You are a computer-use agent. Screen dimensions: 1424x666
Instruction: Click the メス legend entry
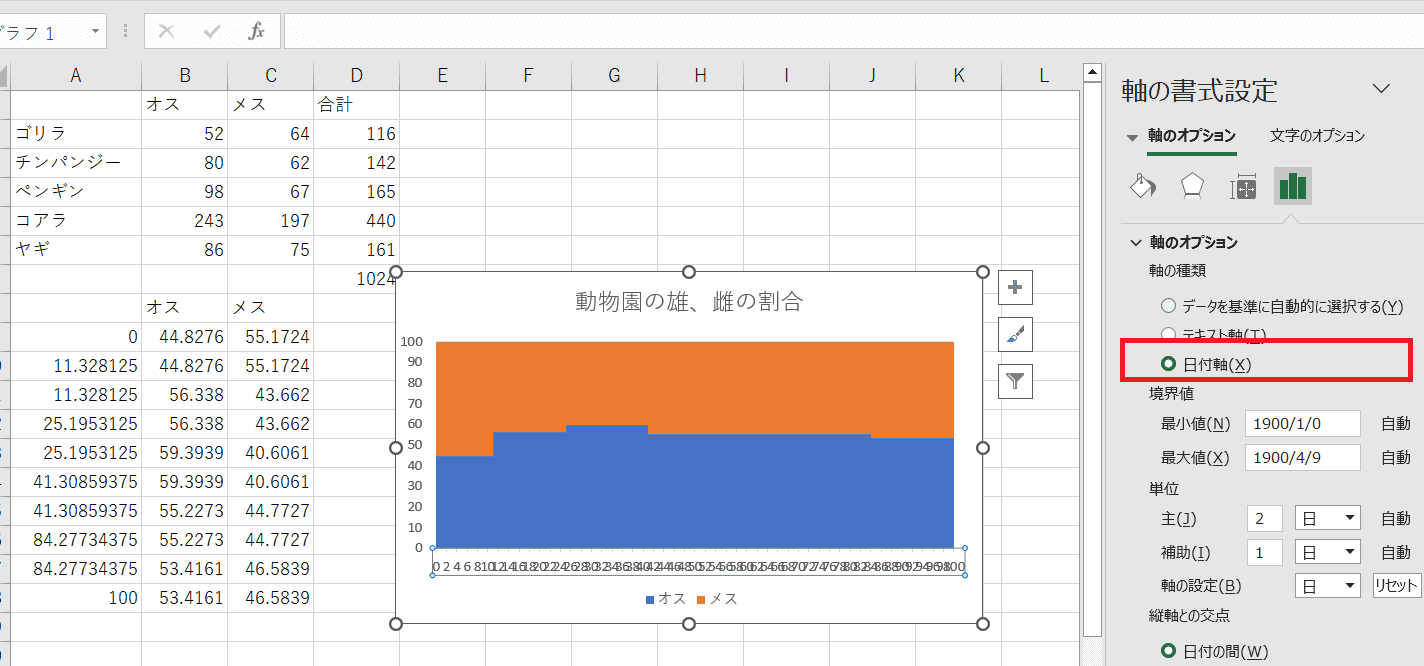pos(717,599)
